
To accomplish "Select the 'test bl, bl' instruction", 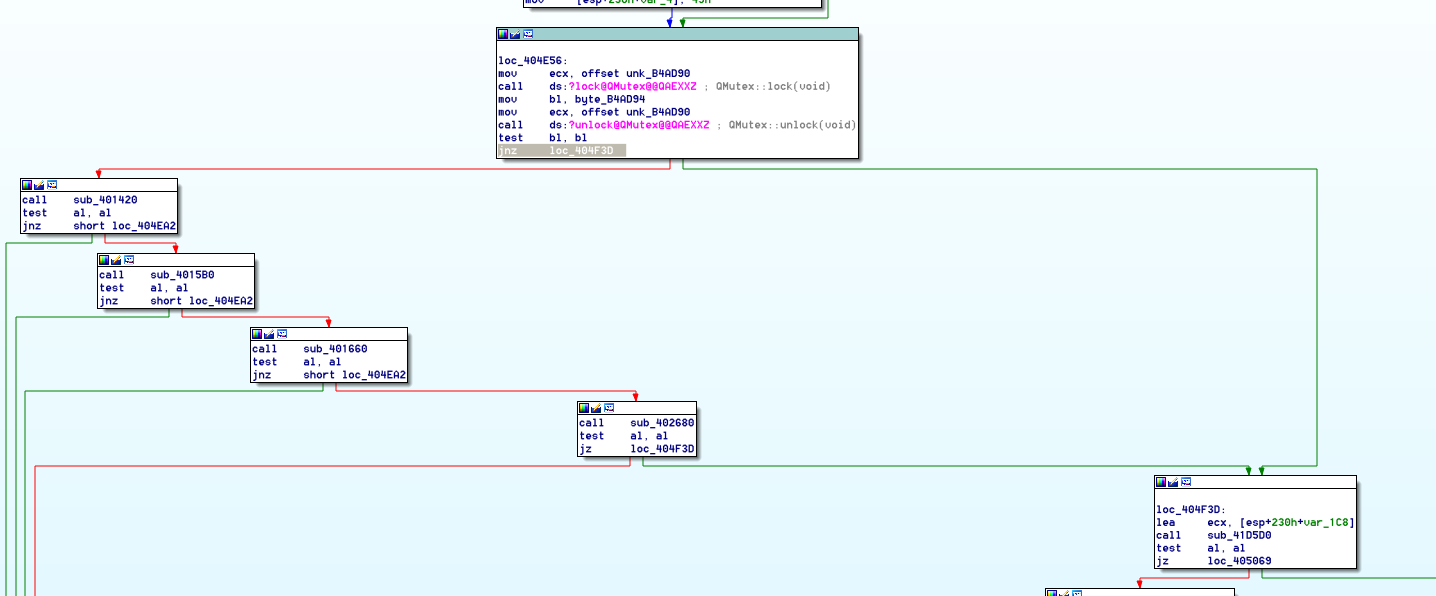I will pos(543,139).
